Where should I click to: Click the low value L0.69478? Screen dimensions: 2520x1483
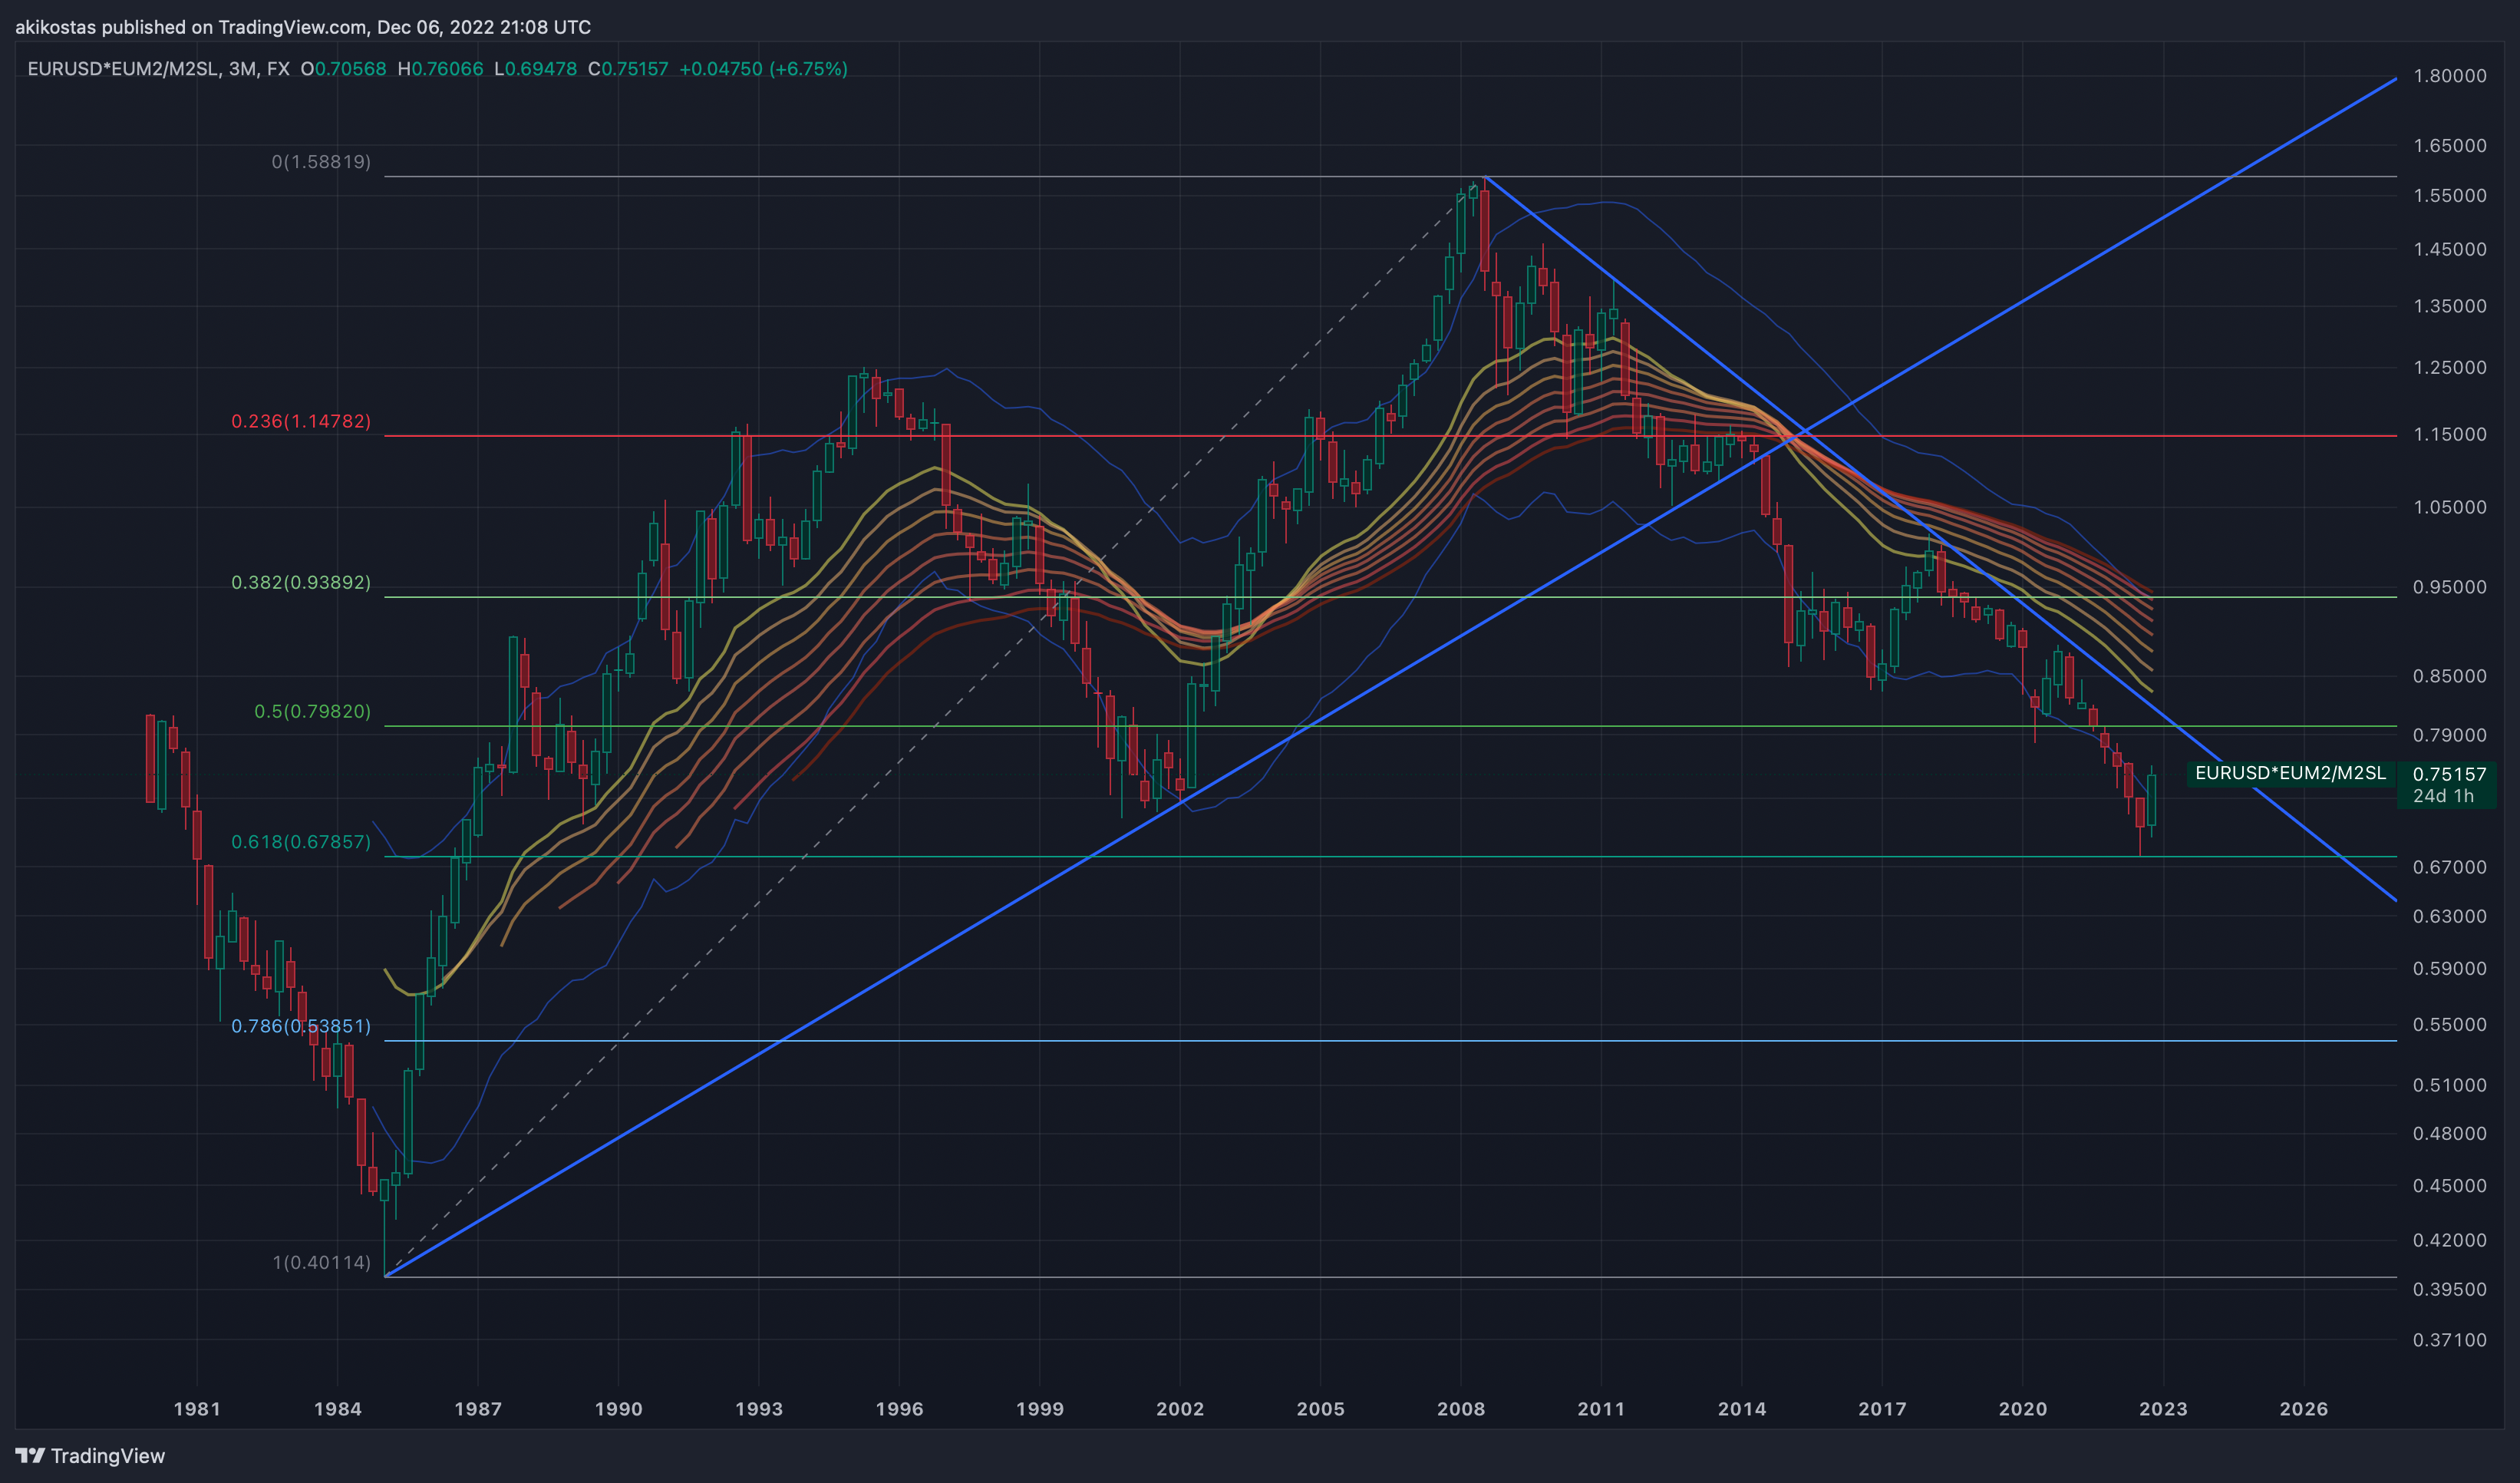(x=536, y=69)
